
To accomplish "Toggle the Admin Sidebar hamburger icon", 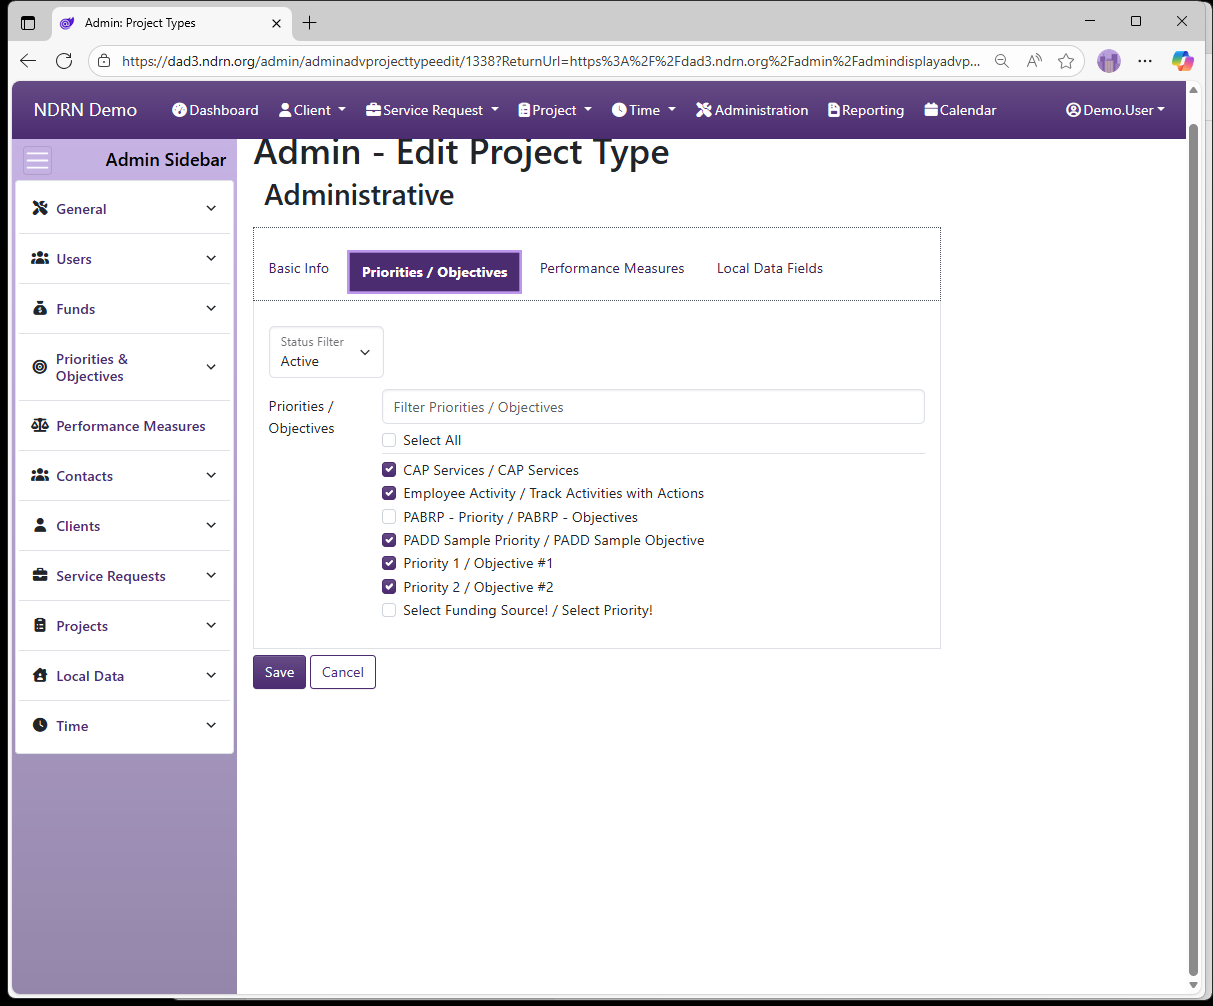I will [x=38, y=160].
